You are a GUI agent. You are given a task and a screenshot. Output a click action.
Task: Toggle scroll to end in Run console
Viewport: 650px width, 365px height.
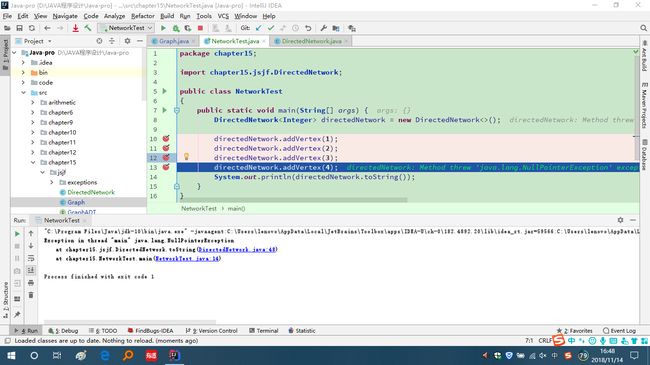coord(31,270)
